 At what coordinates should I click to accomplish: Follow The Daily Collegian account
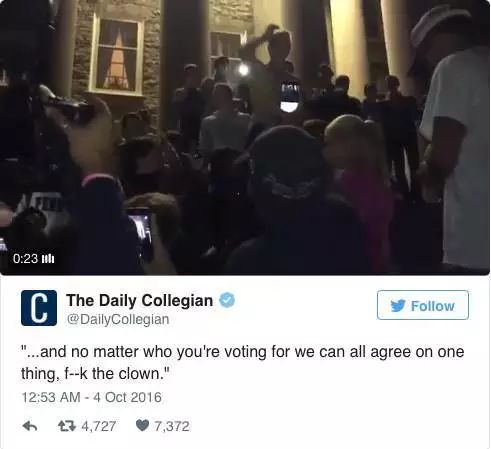423,305
